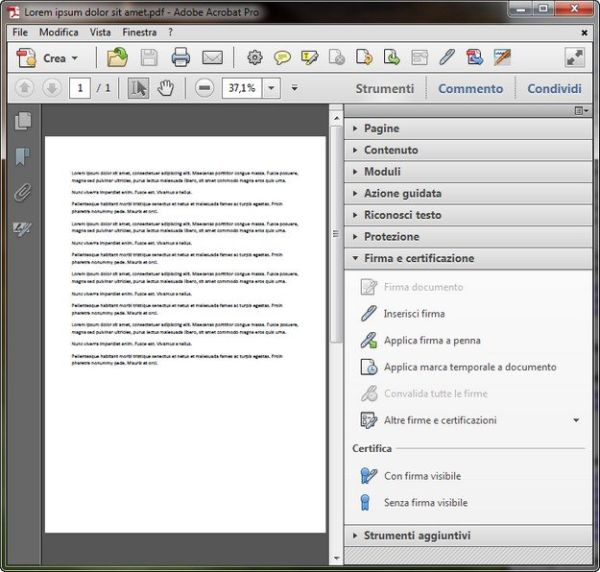
Task: Open the bookmarks side panel
Action: click(x=22, y=157)
